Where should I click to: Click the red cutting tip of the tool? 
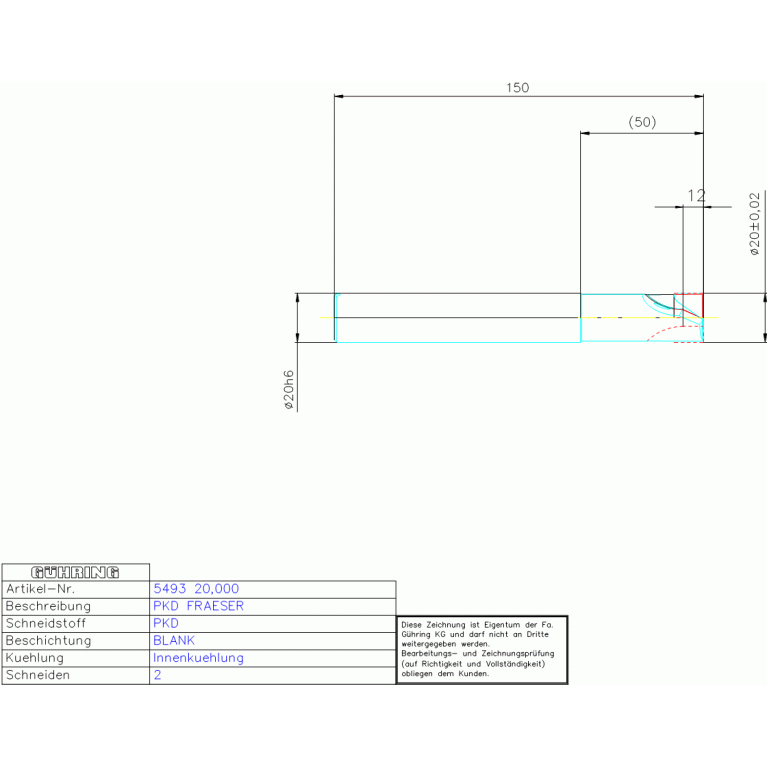(x=689, y=304)
